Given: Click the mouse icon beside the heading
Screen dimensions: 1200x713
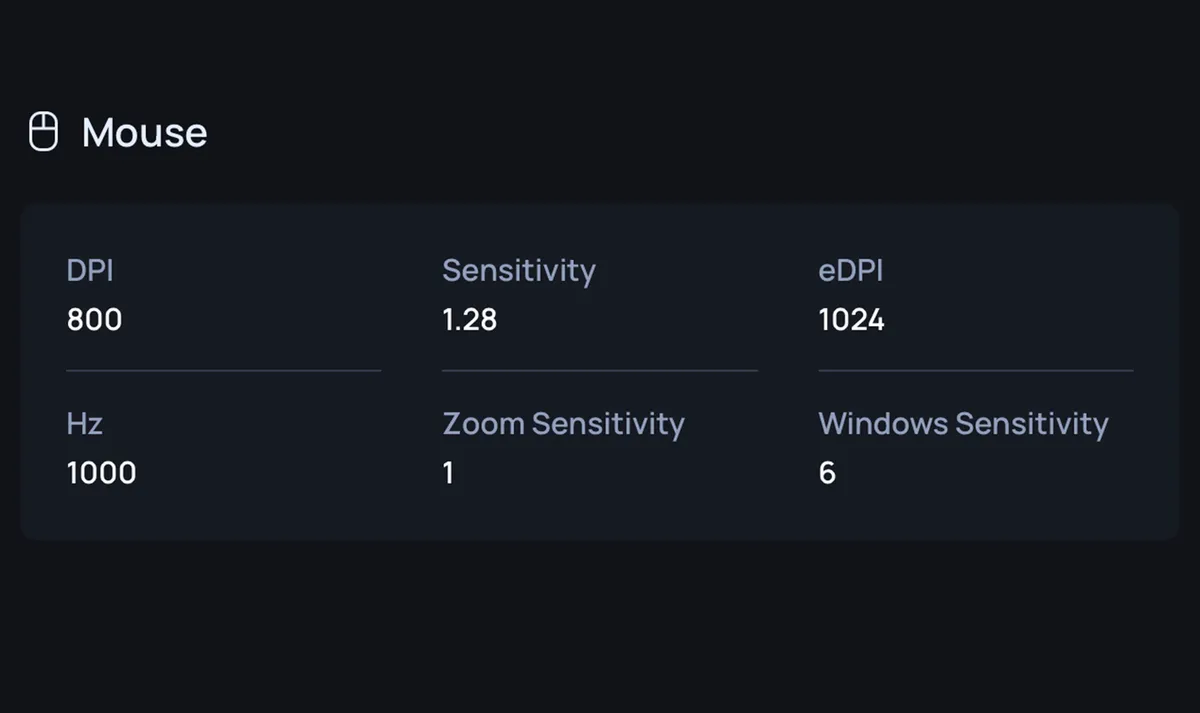Looking at the screenshot, I should [x=43, y=132].
